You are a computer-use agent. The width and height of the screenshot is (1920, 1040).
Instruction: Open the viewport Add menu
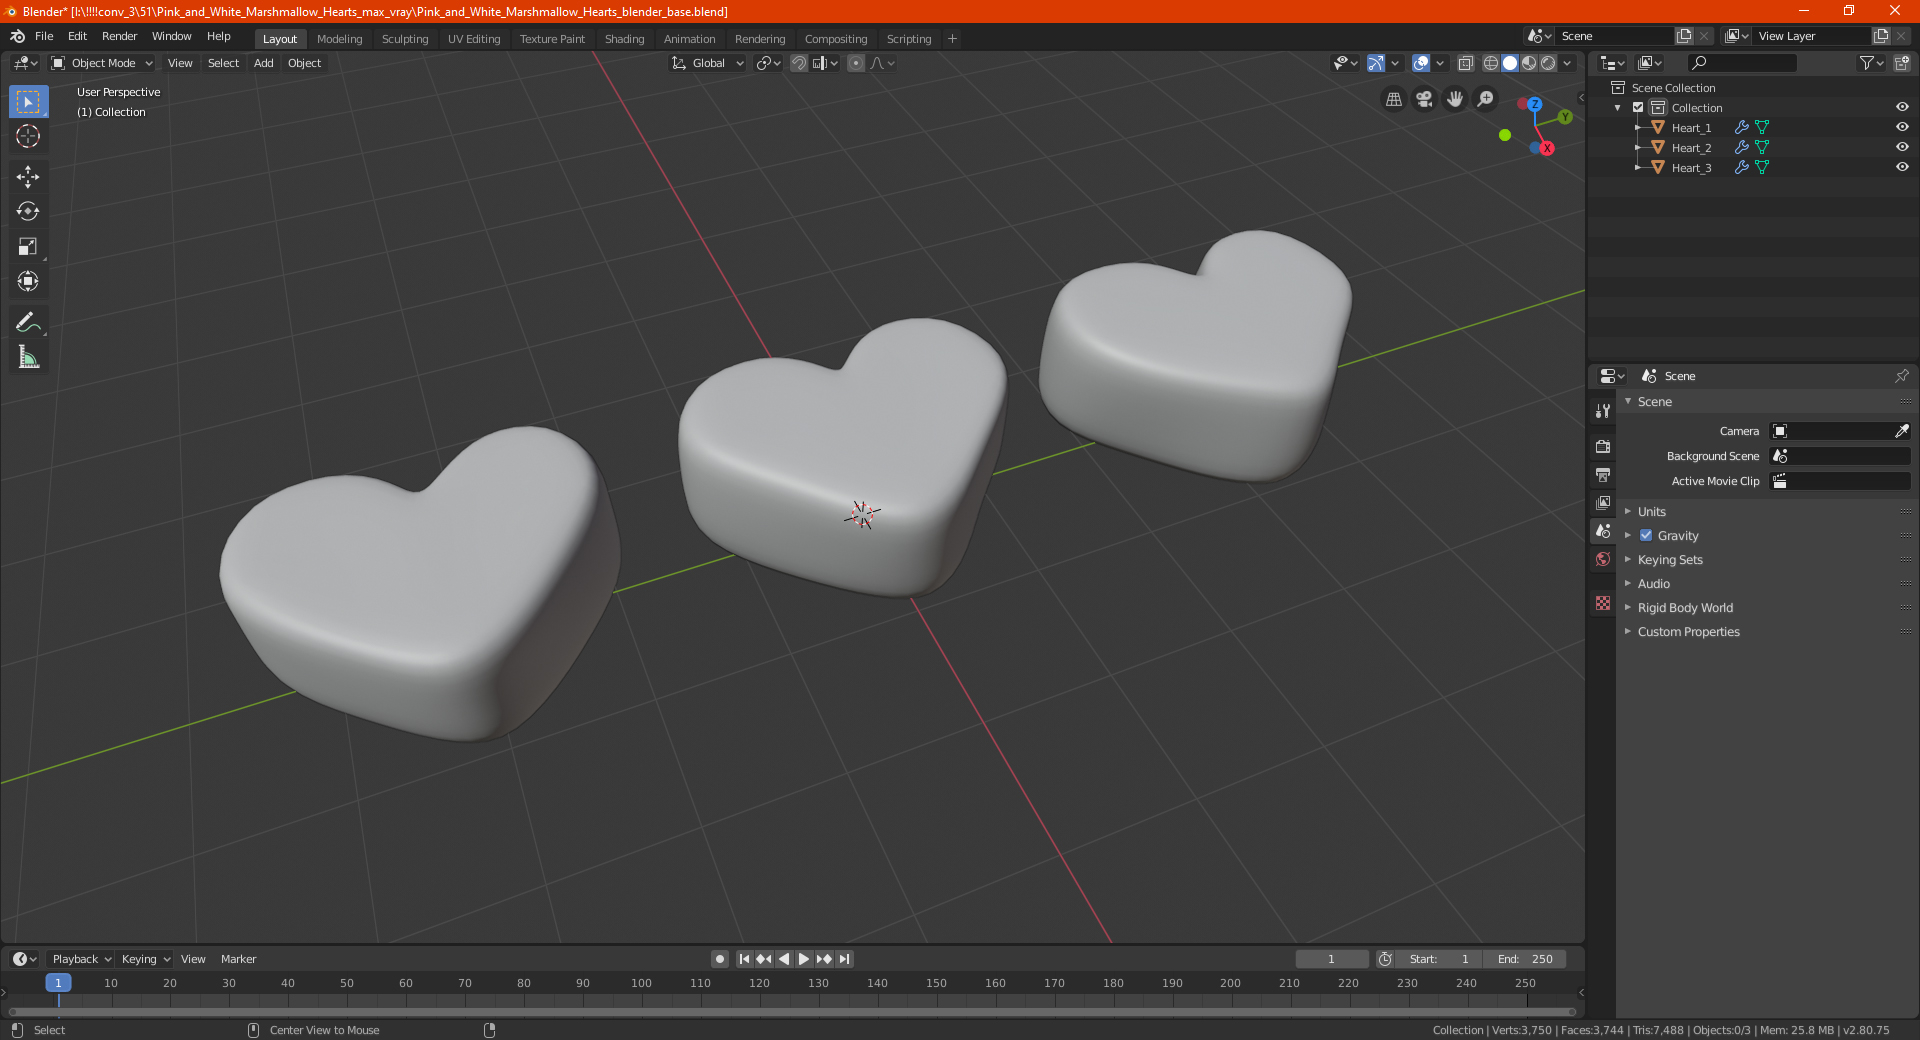[264, 63]
